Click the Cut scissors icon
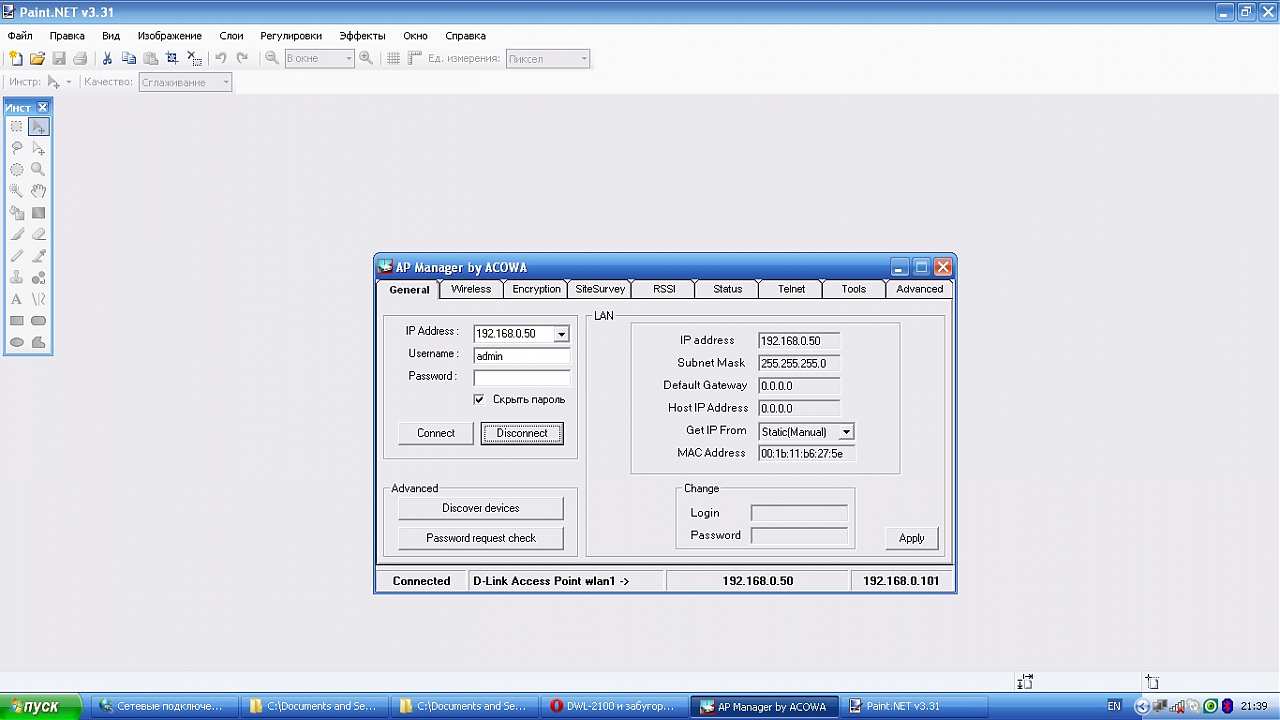This screenshot has width=1280, height=720. pos(107,59)
